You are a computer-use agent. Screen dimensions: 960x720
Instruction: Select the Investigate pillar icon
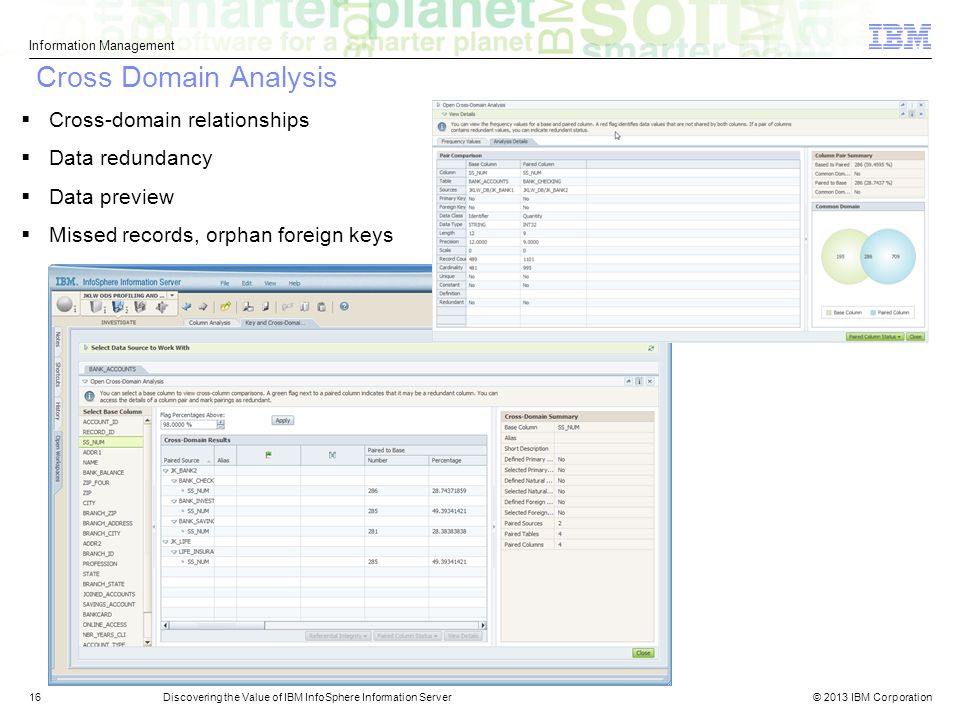click(118, 306)
